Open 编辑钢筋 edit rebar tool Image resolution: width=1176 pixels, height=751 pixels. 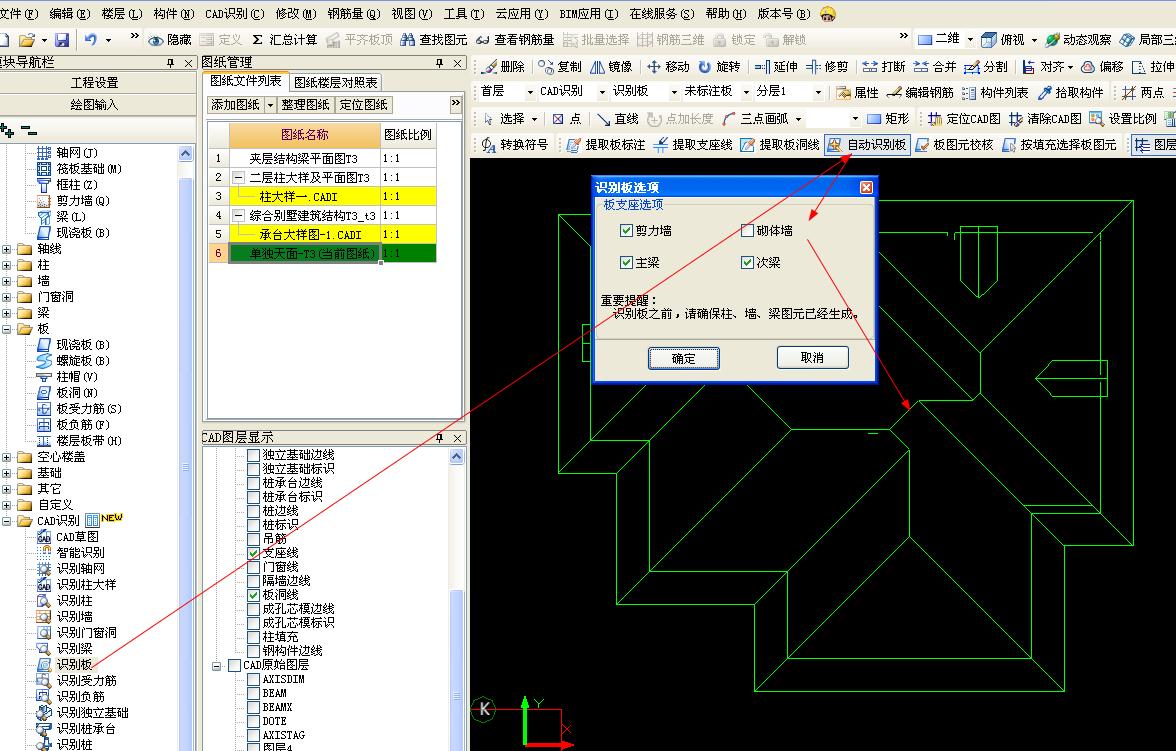[x=920, y=92]
